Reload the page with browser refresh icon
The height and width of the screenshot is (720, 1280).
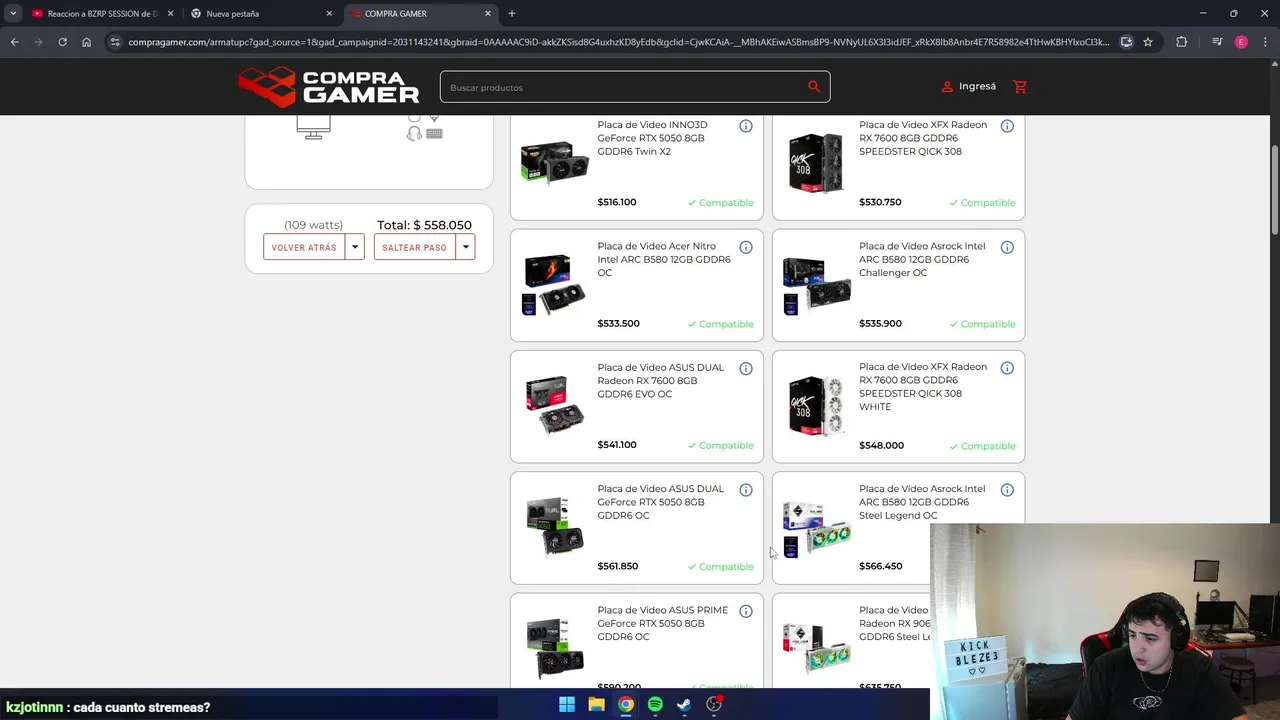click(x=62, y=42)
